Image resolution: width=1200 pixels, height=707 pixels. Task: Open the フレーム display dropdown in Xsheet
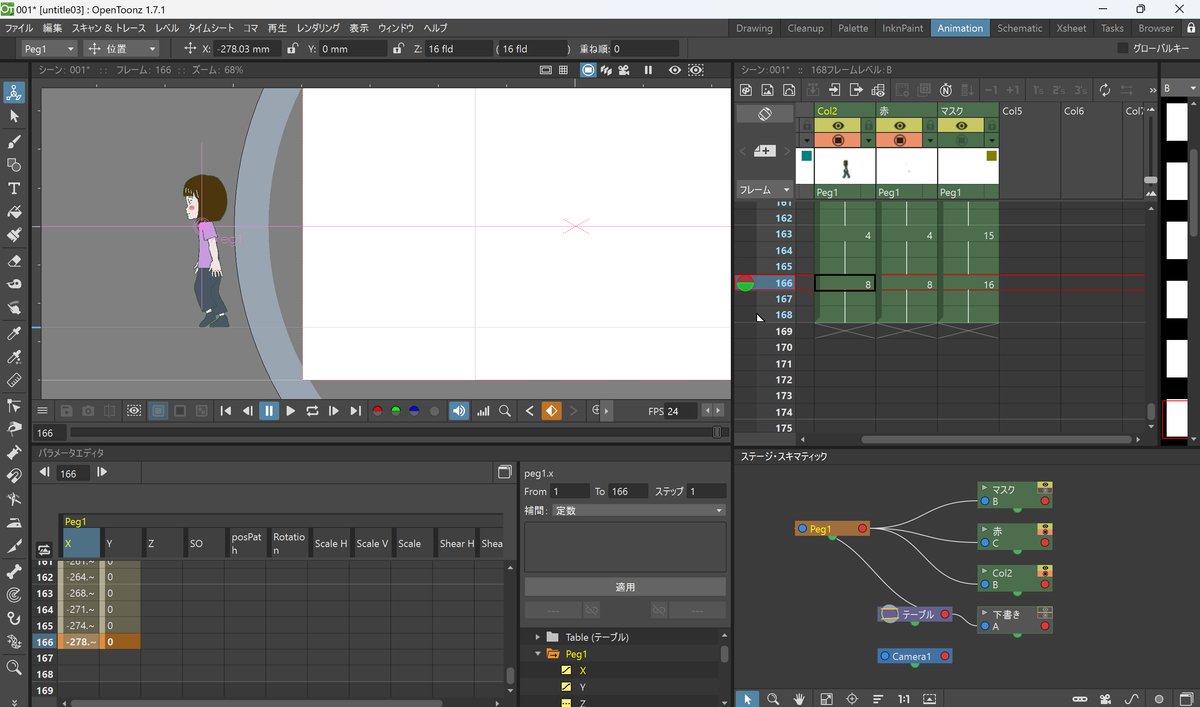pyautogui.click(x=765, y=189)
